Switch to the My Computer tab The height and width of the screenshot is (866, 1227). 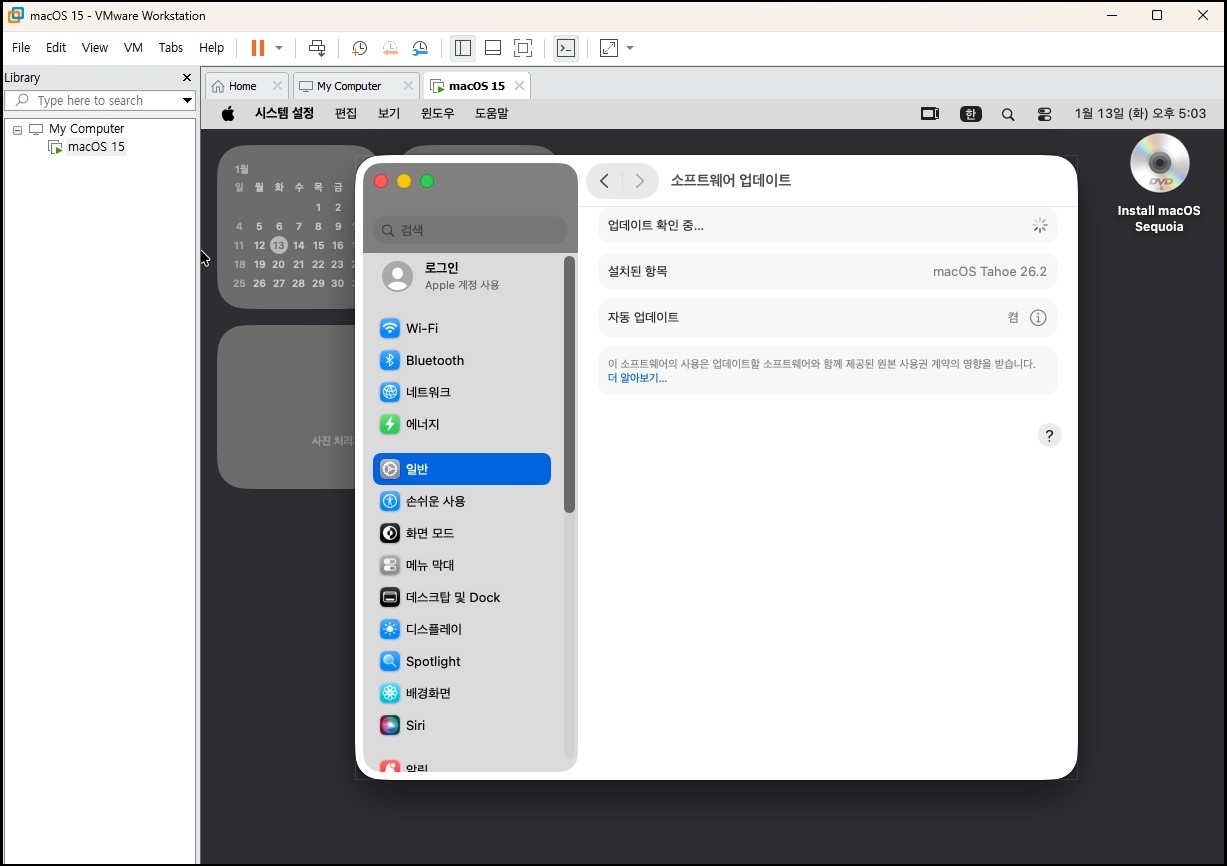point(349,86)
